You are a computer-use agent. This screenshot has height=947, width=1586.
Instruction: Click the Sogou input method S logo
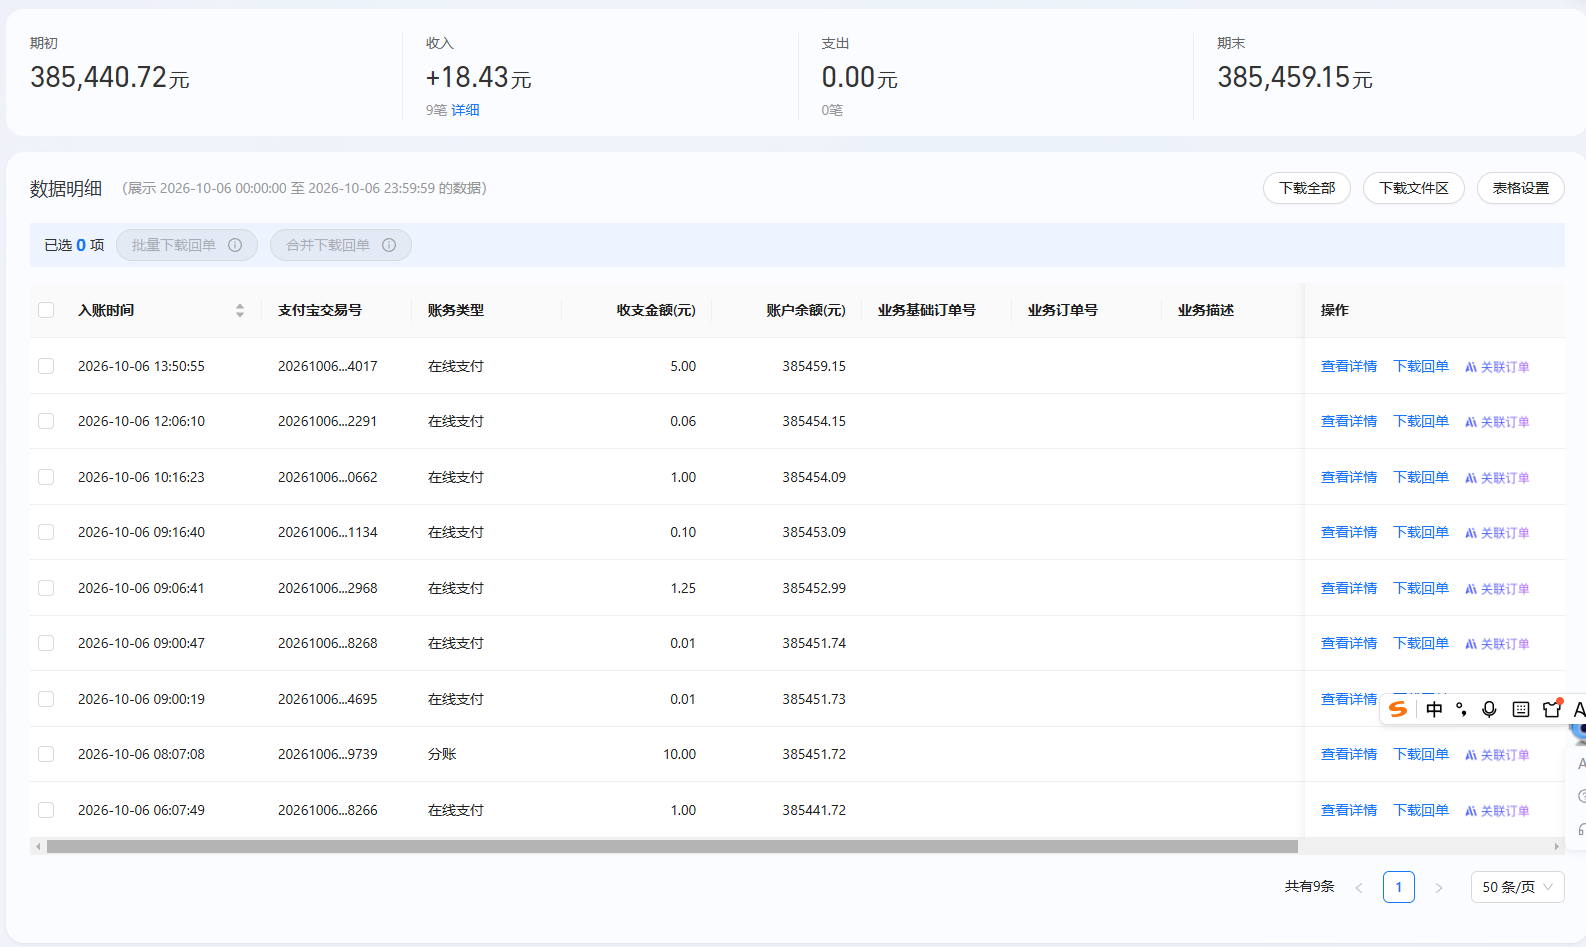click(1398, 709)
